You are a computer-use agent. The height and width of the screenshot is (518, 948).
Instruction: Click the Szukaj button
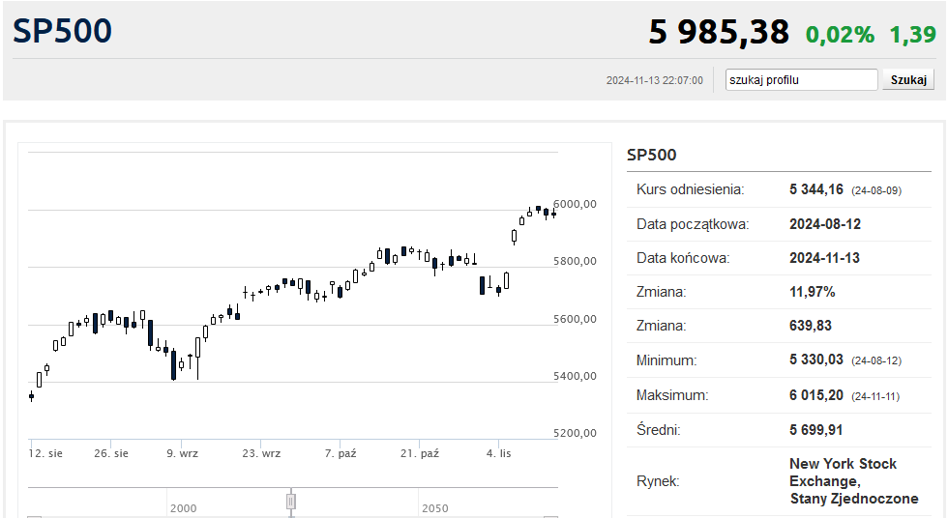coord(908,80)
